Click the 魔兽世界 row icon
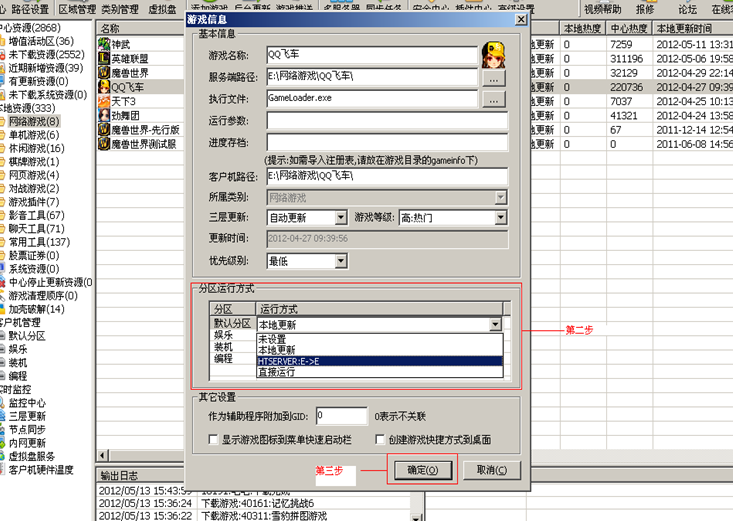Screen dimensions: 733x521 (x=103, y=73)
